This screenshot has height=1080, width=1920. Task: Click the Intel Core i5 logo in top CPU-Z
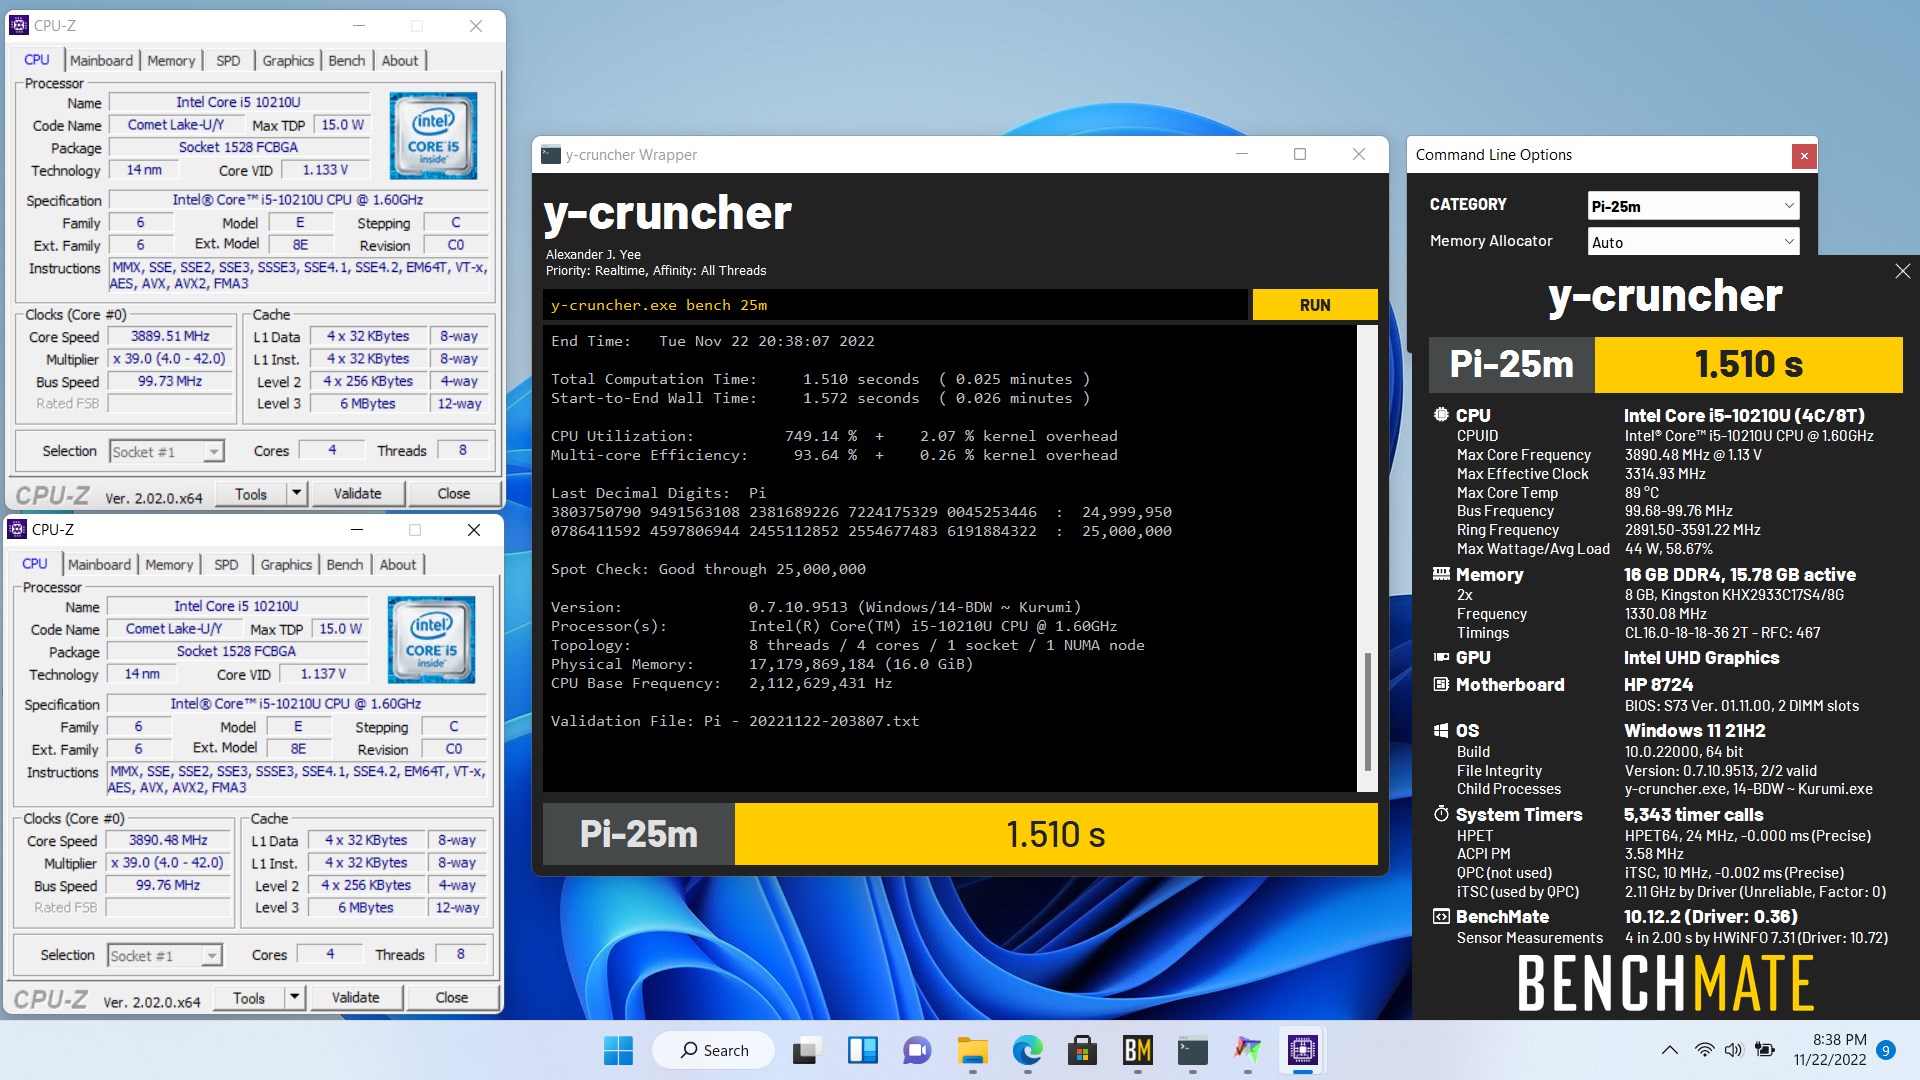[433, 136]
